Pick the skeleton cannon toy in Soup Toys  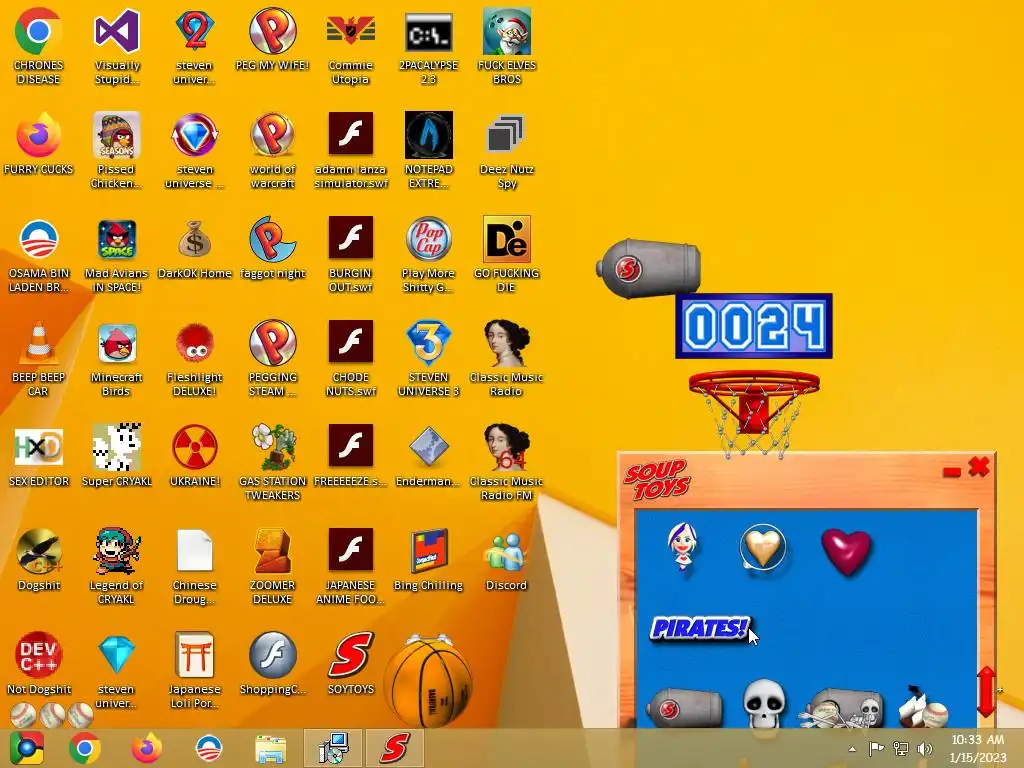pos(844,709)
